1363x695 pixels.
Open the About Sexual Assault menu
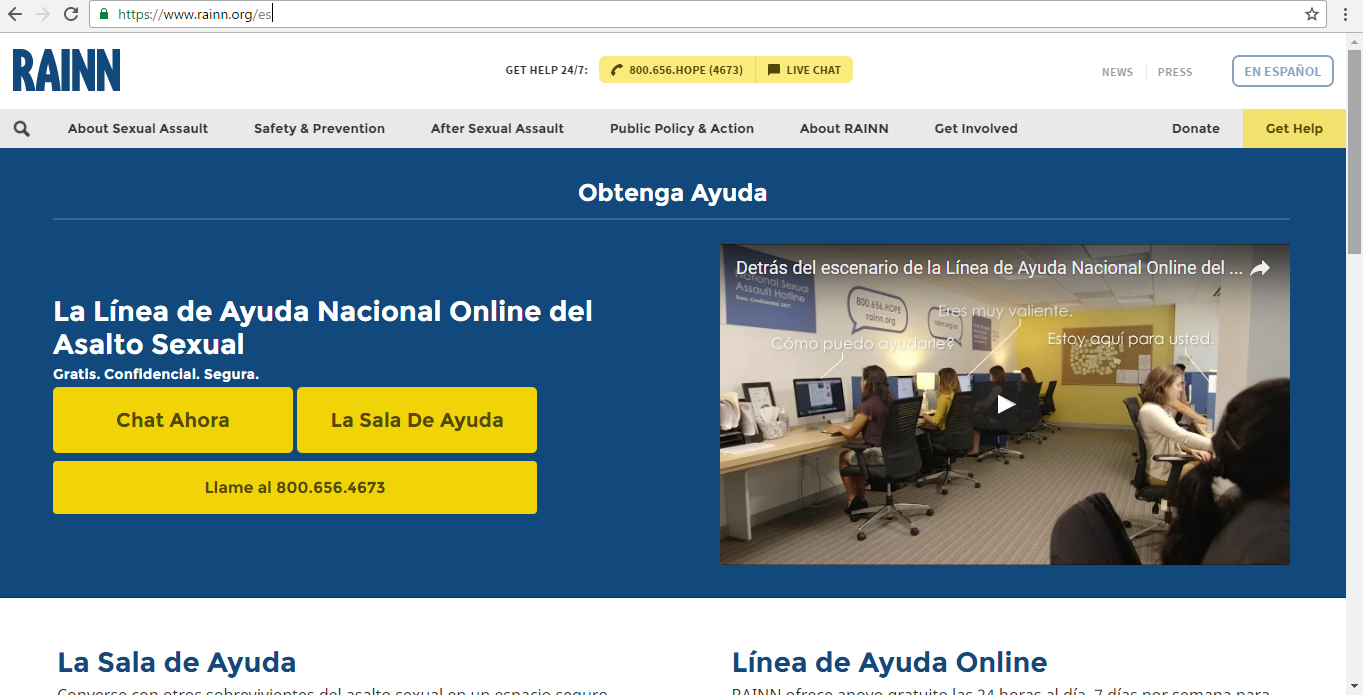138,128
